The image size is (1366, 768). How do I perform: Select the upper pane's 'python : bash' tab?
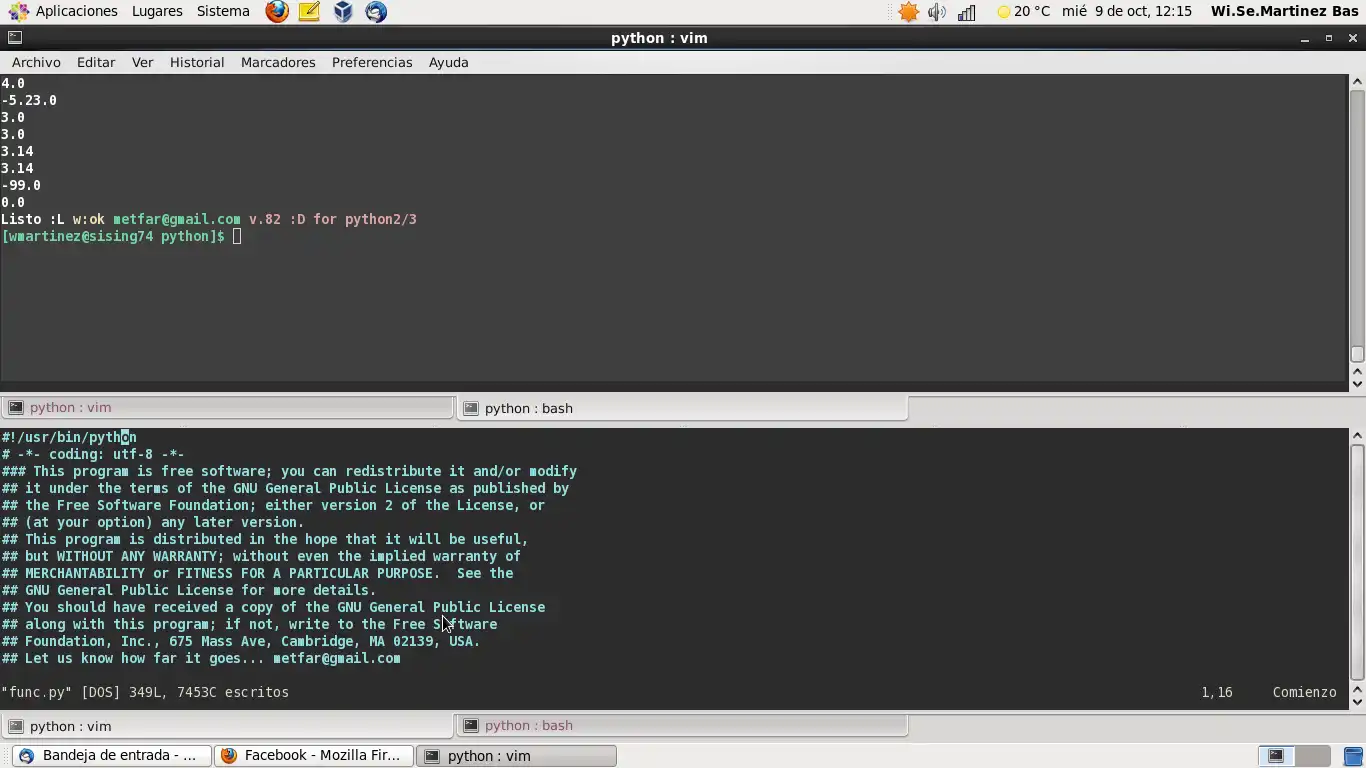pos(682,408)
